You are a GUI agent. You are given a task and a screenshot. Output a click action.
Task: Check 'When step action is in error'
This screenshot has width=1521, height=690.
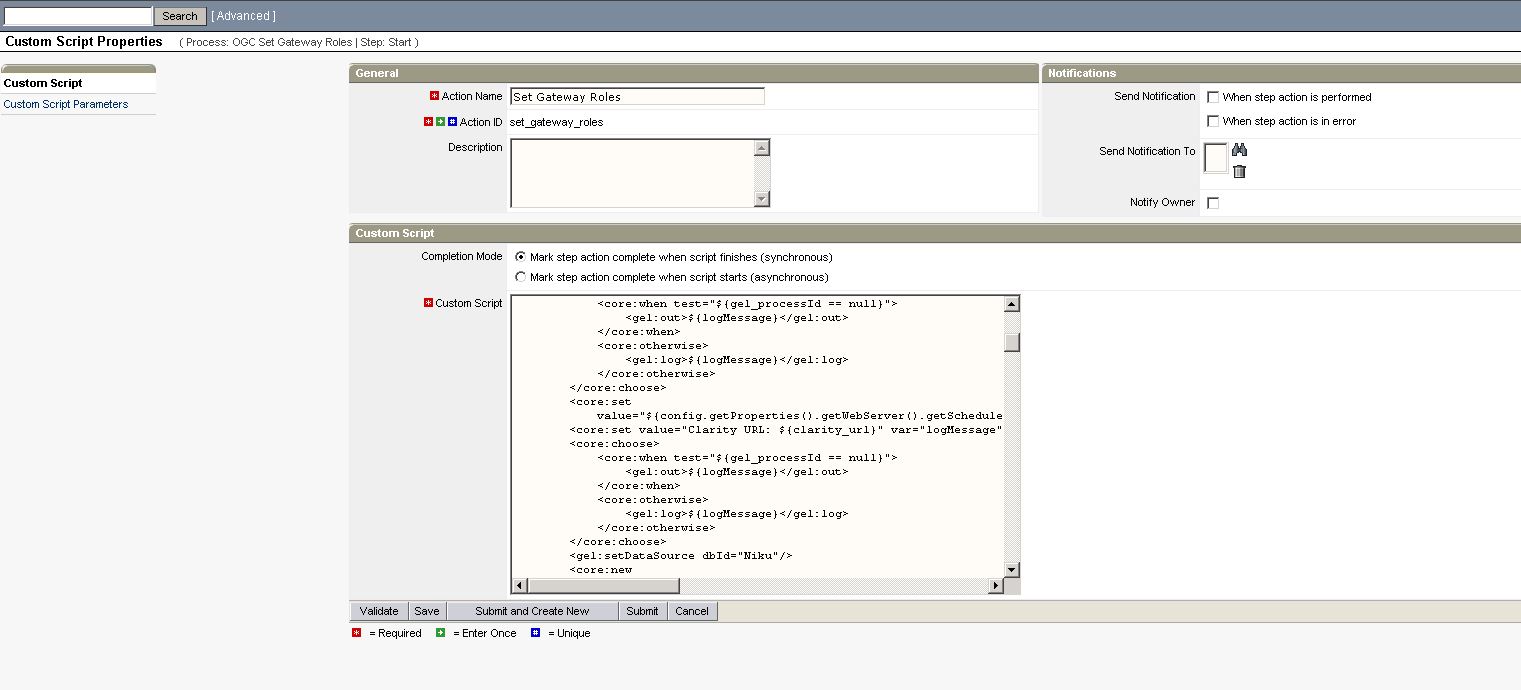[x=1213, y=122]
